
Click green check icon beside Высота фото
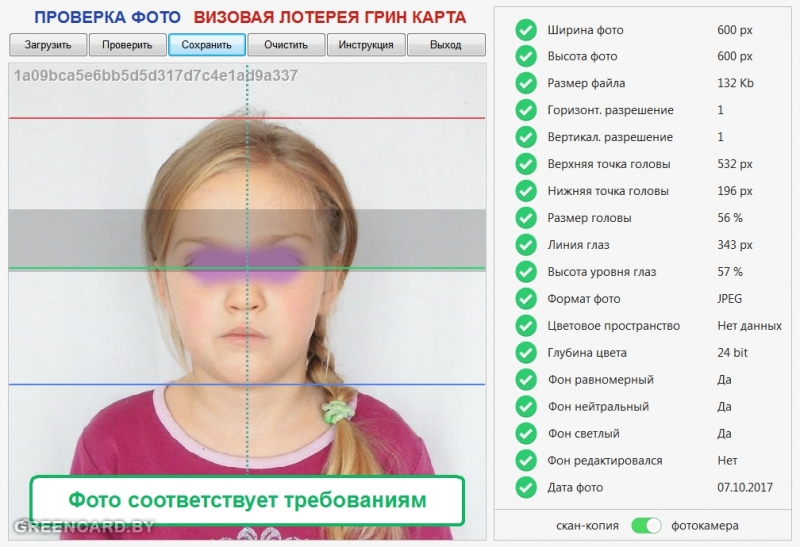pos(526,56)
